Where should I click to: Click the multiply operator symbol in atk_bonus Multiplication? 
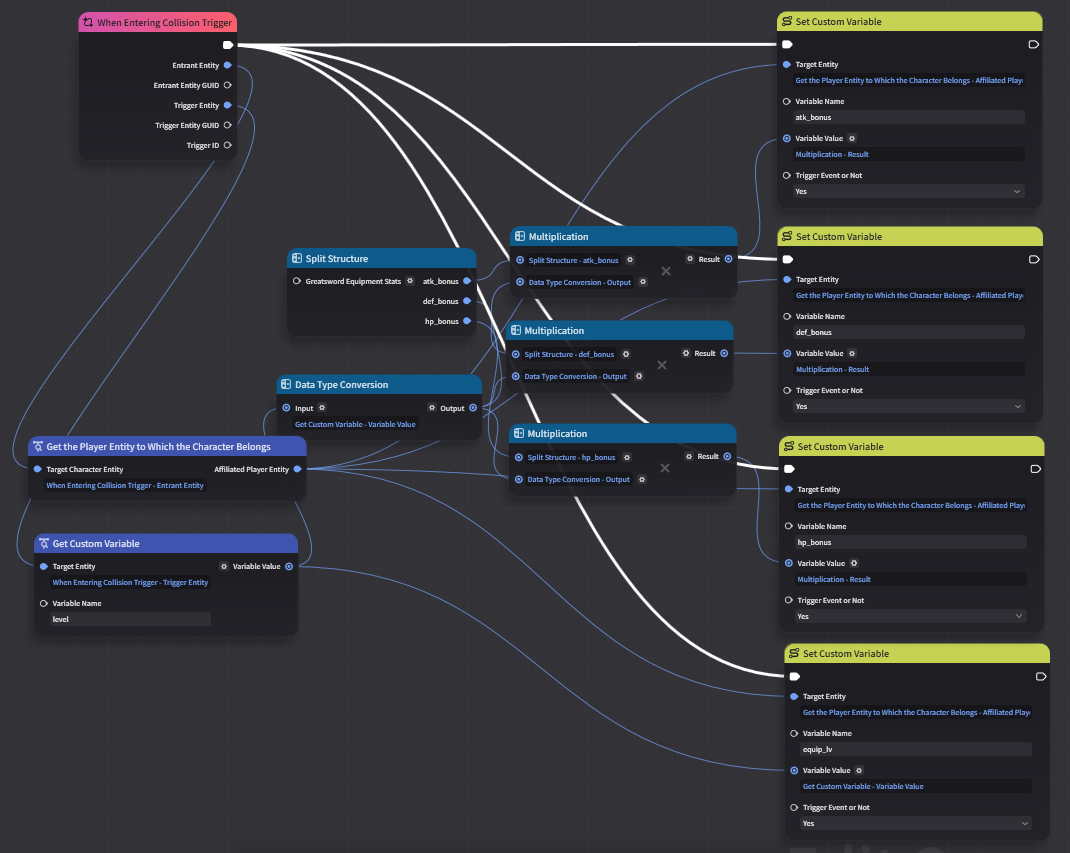(666, 271)
